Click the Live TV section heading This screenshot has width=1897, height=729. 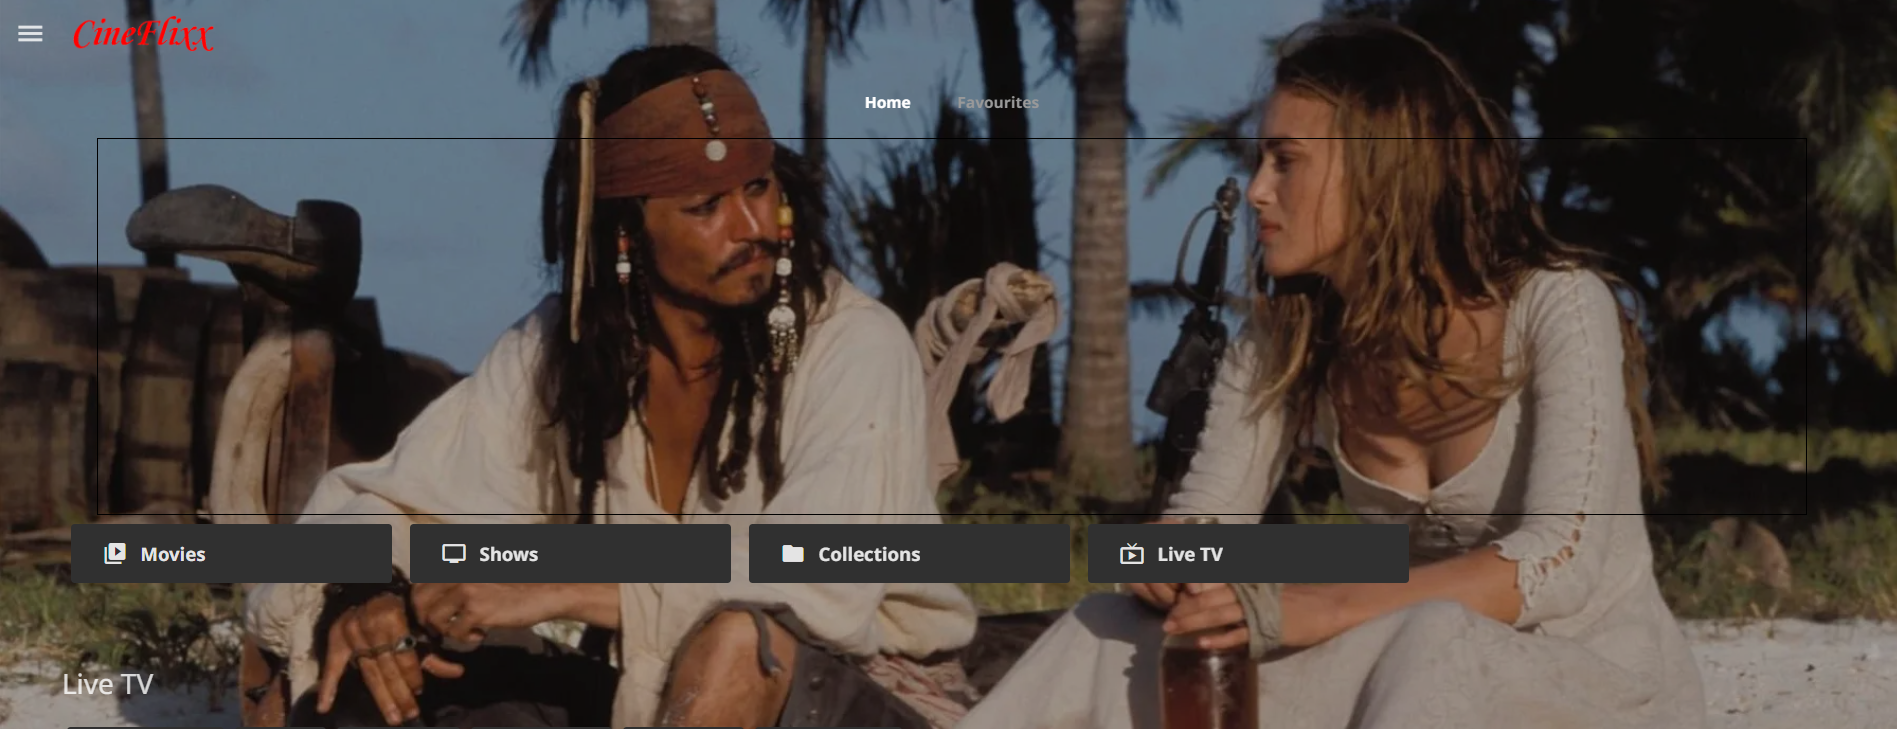[x=107, y=684]
